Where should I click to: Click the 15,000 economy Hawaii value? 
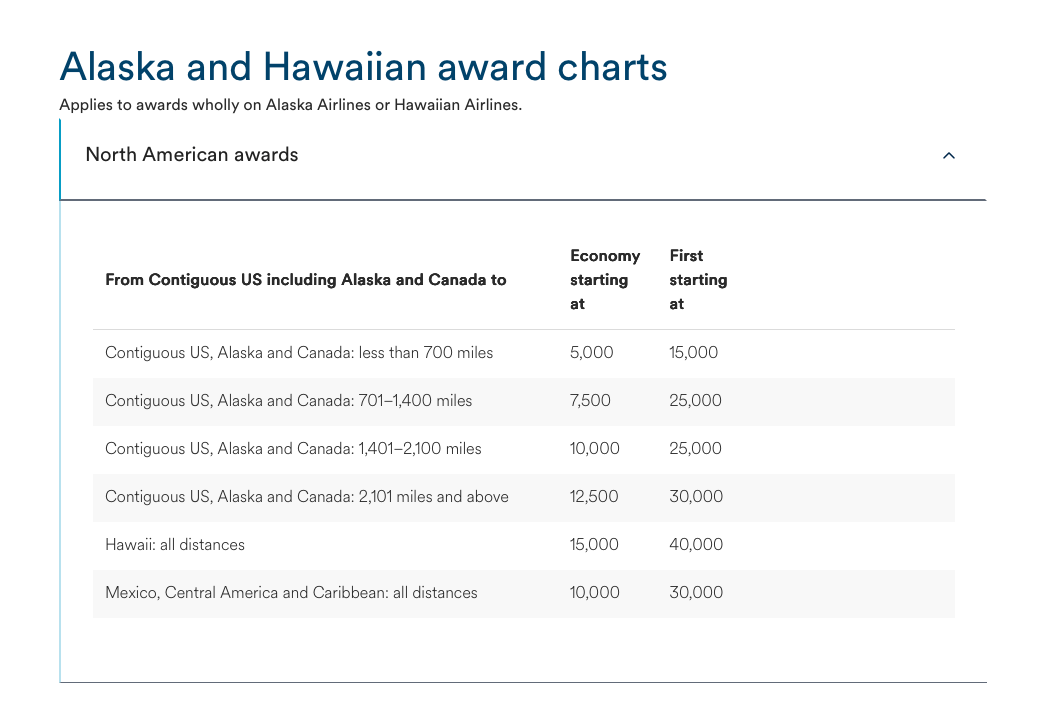(x=594, y=545)
